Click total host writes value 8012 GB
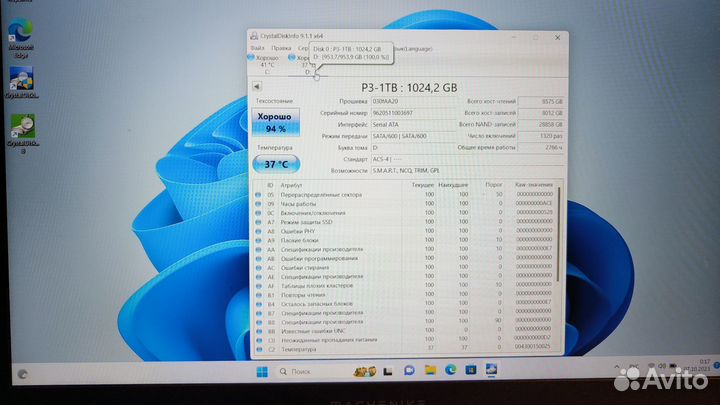The height and width of the screenshot is (405, 720). [541, 113]
